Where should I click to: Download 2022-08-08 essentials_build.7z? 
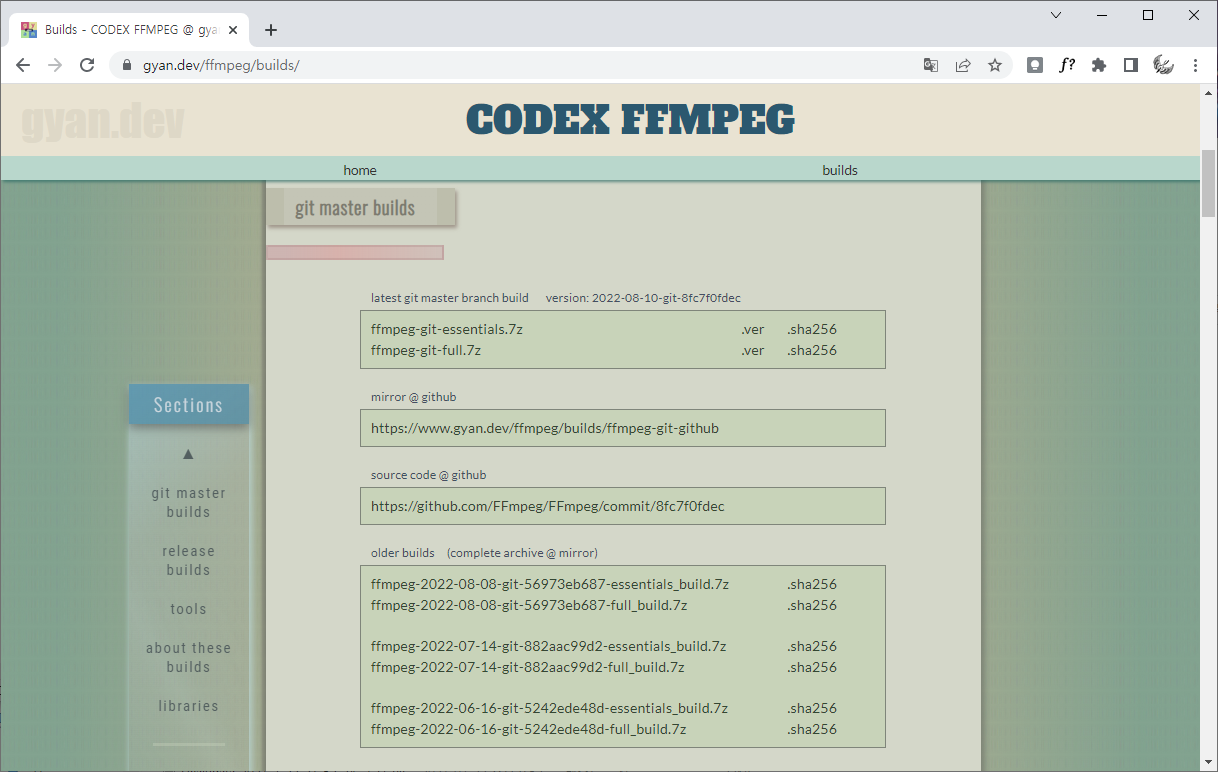pyautogui.click(x=550, y=584)
